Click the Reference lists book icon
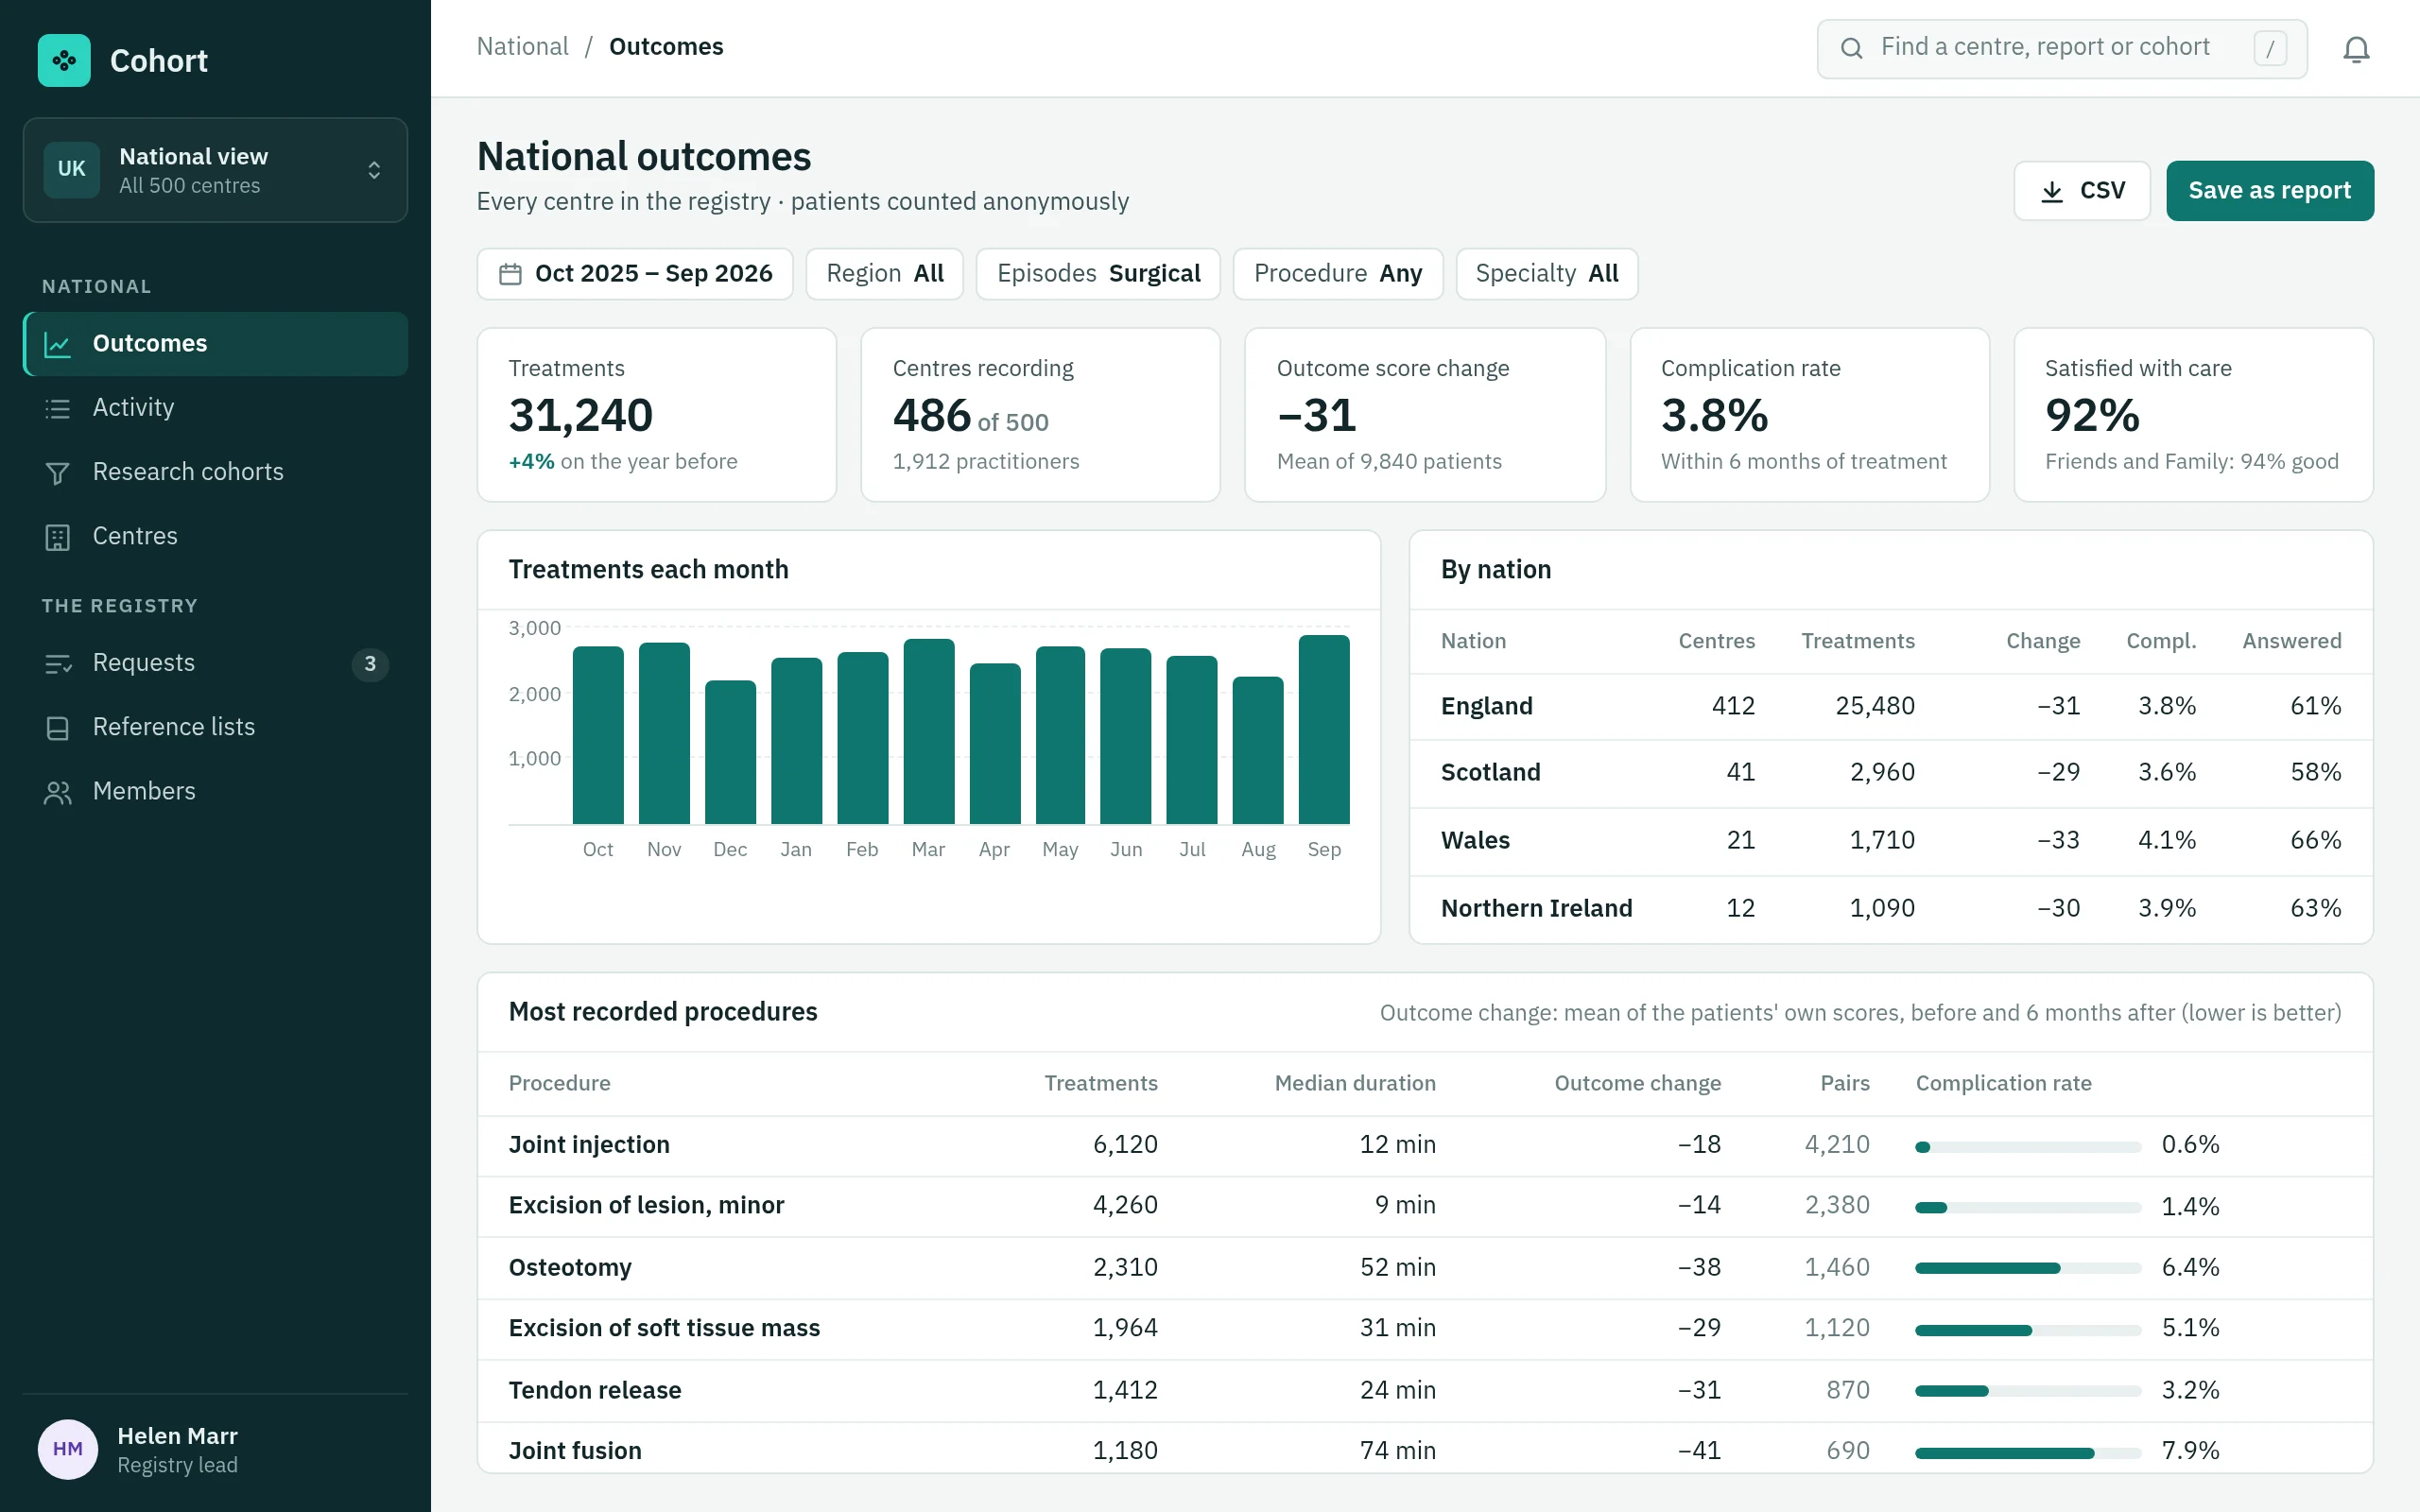2420x1512 pixels. tap(58, 728)
